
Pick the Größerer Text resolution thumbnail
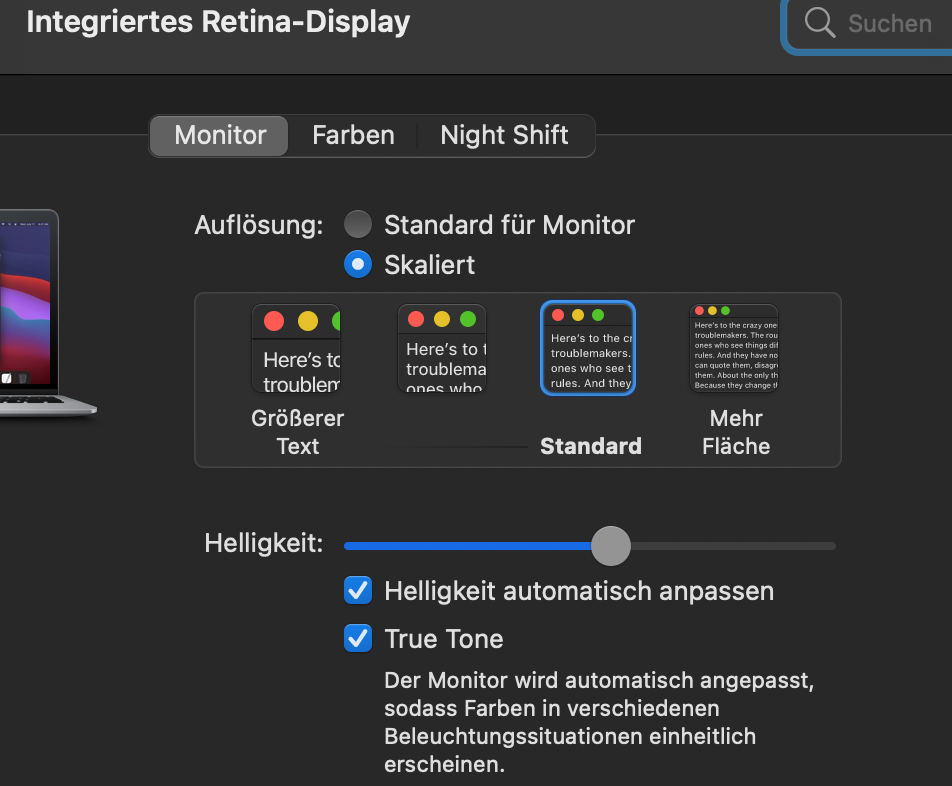click(x=296, y=348)
